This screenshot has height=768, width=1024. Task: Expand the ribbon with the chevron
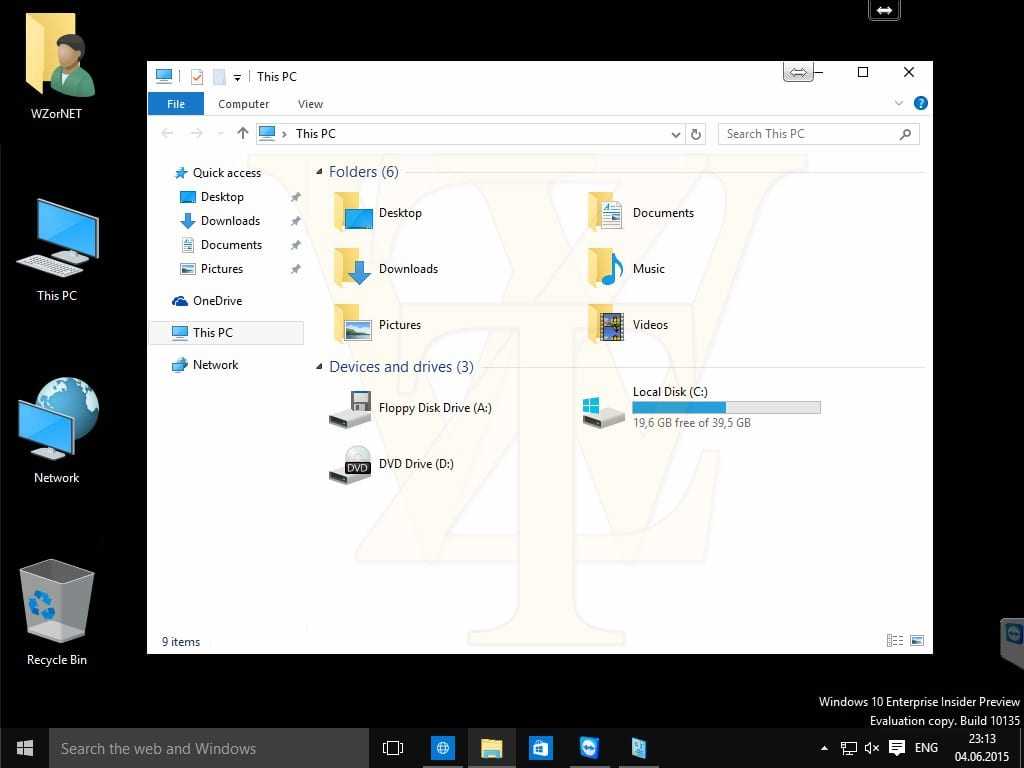point(898,103)
